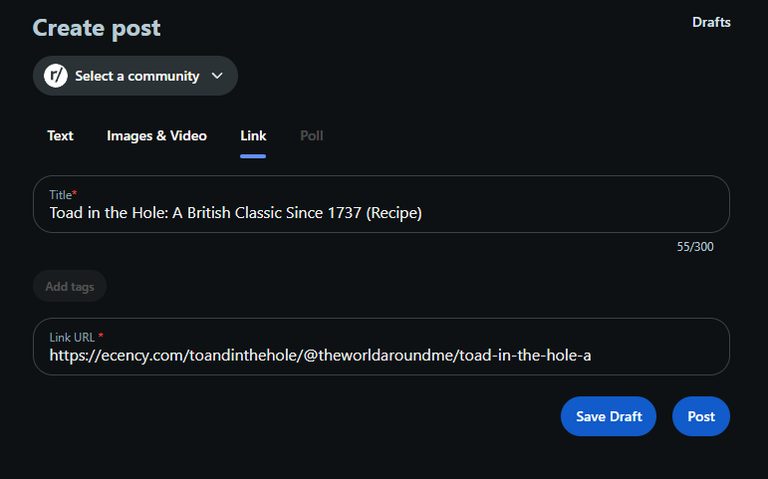Select the Link tab
Image resolution: width=768 pixels, height=479 pixels.
[253, 136]
